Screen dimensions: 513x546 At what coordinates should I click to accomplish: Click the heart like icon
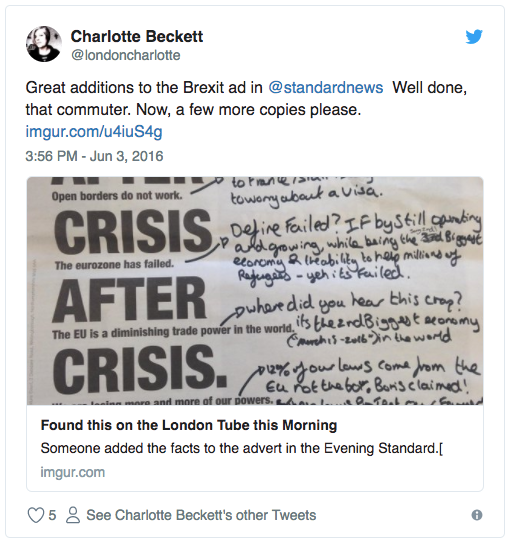click(x=36, y=515)
